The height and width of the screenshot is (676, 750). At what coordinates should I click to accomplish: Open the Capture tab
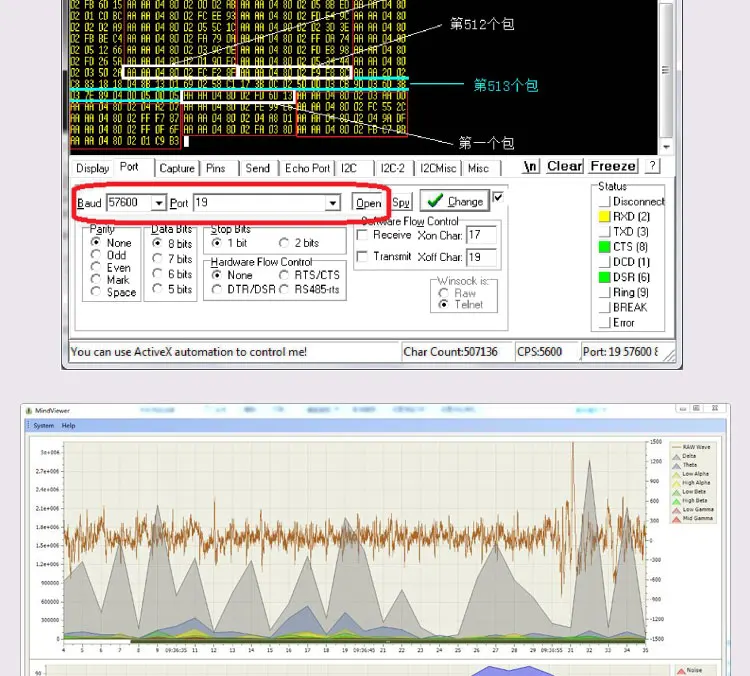[177, 168]
